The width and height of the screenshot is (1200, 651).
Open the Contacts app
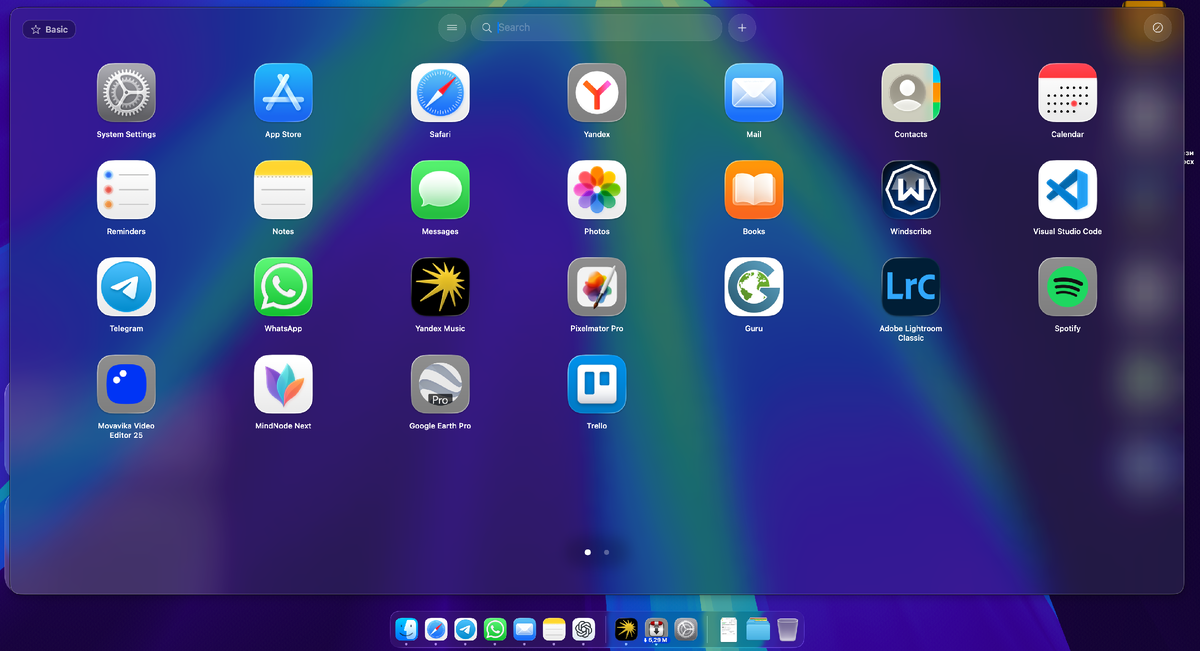point(911,92)
